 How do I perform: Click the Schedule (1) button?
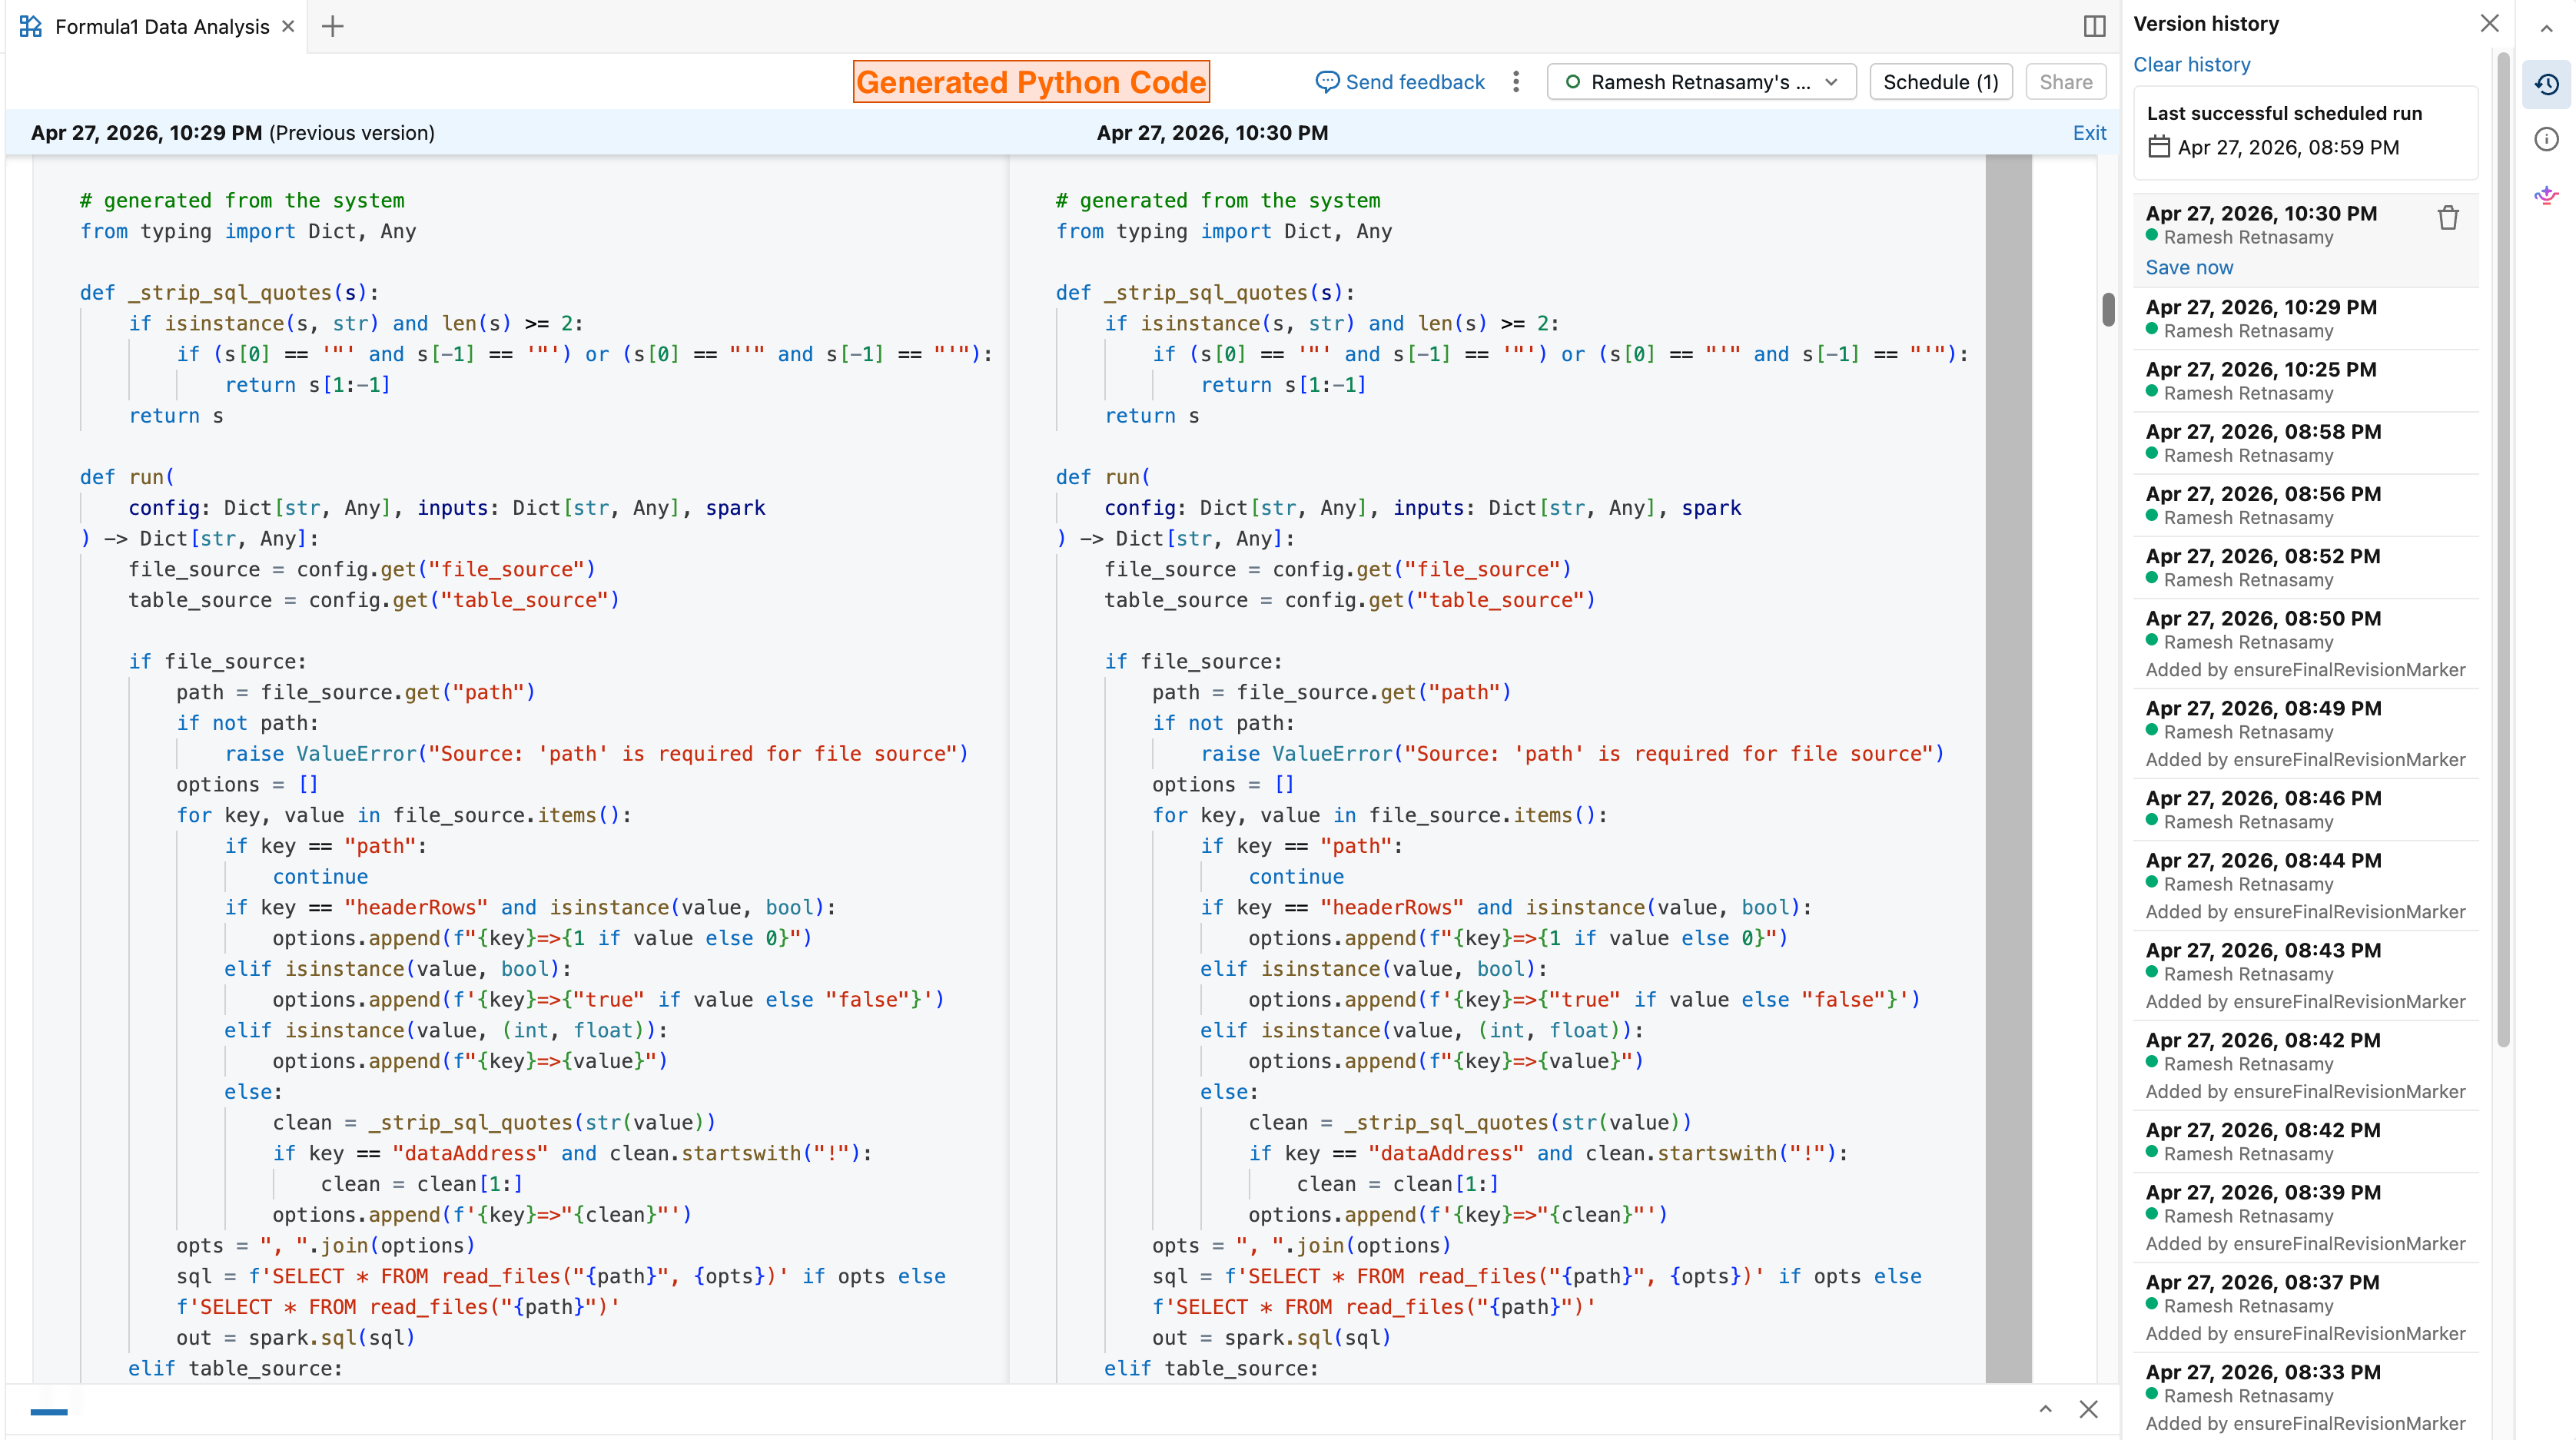1940,82
